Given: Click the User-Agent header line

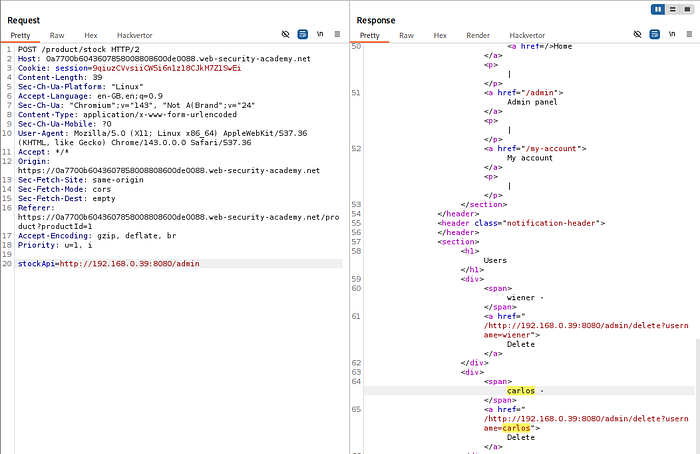Looking at the screenshot, I should [162, 137].
